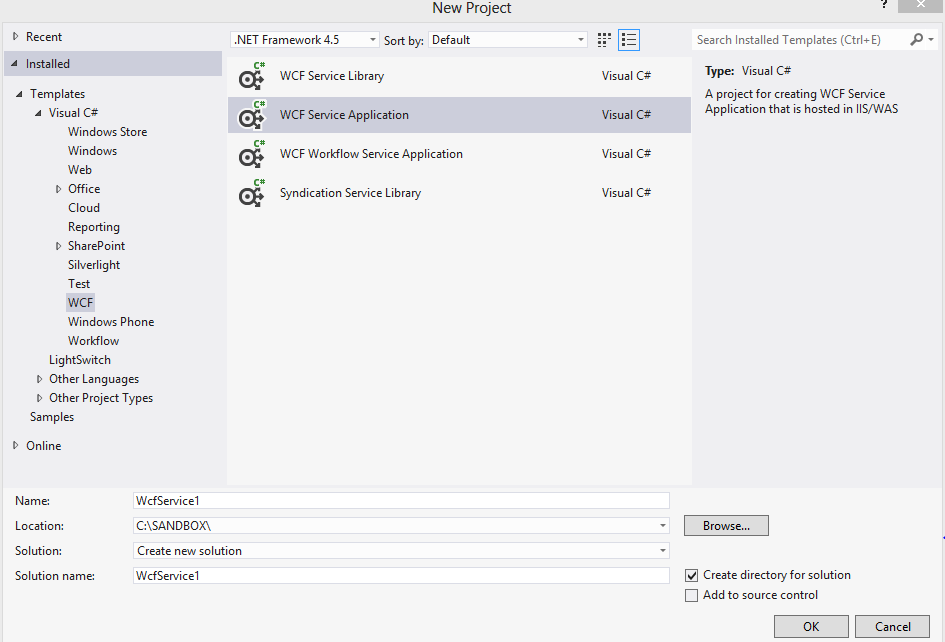Click the Syndication Service Library icon
Image resolution: width=945 pixels, height=642 pixels.
tap(251, 194)
